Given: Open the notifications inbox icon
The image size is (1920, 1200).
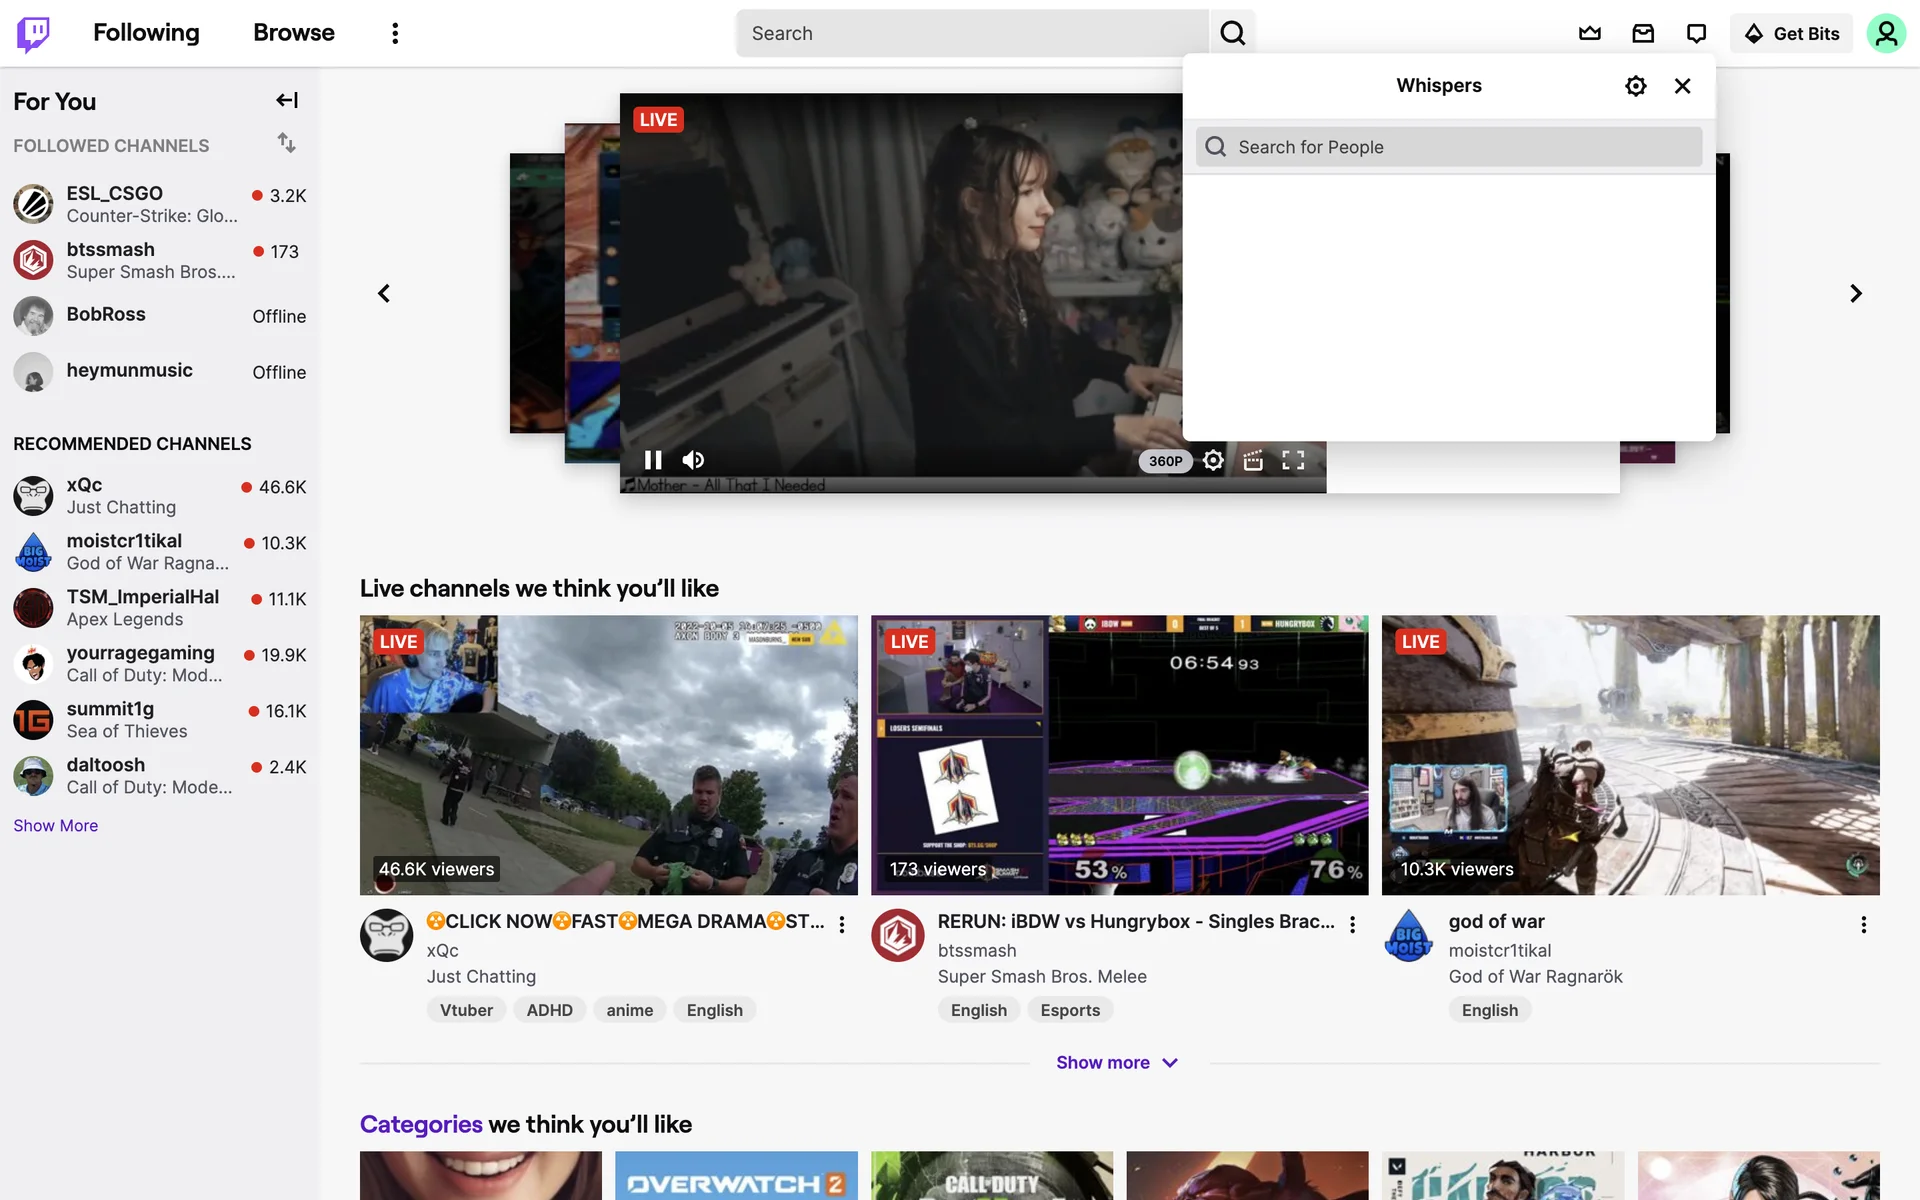Looking at the screenshot, I should (1643, 33).
